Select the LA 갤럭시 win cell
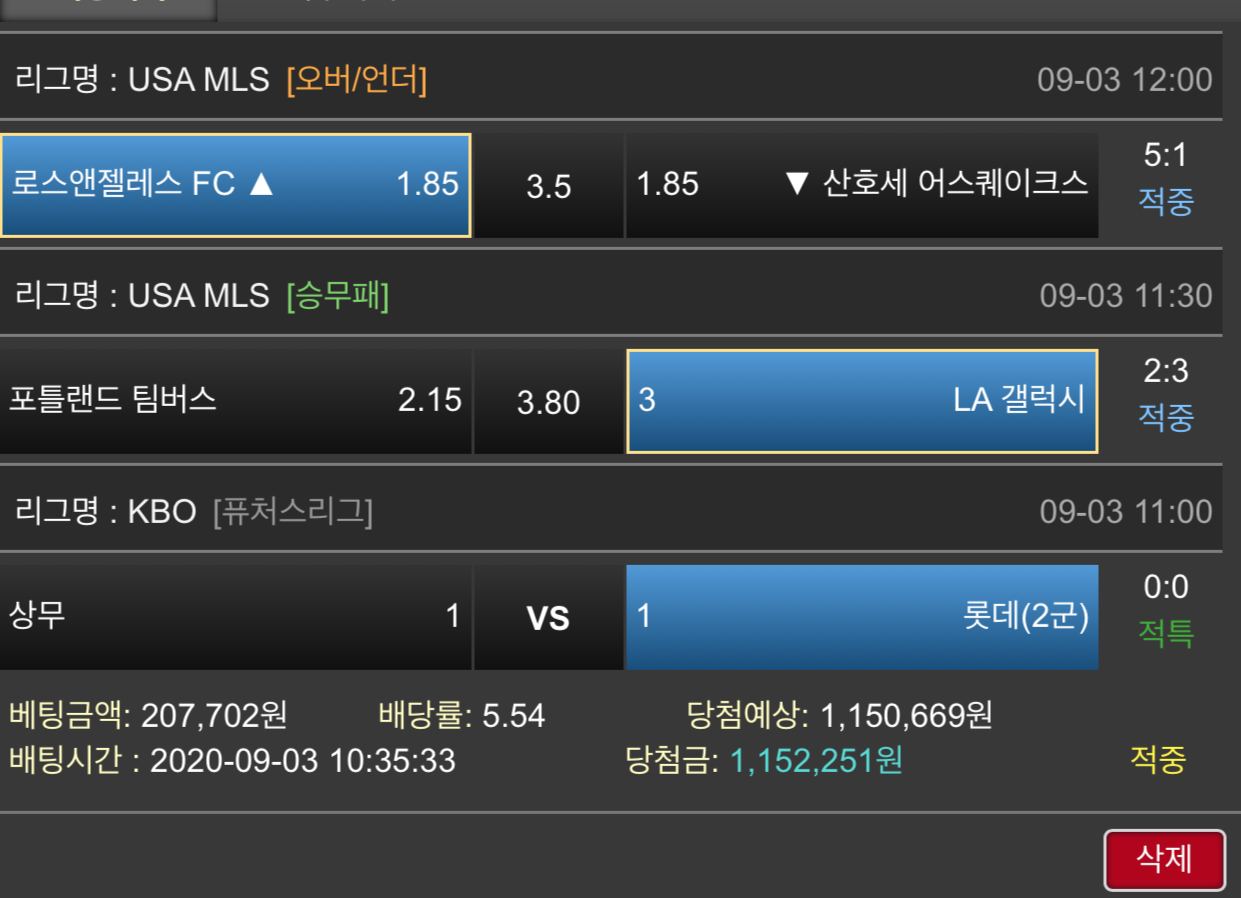Viewport: 1241px width, 898px height. [x=861, y=401]
